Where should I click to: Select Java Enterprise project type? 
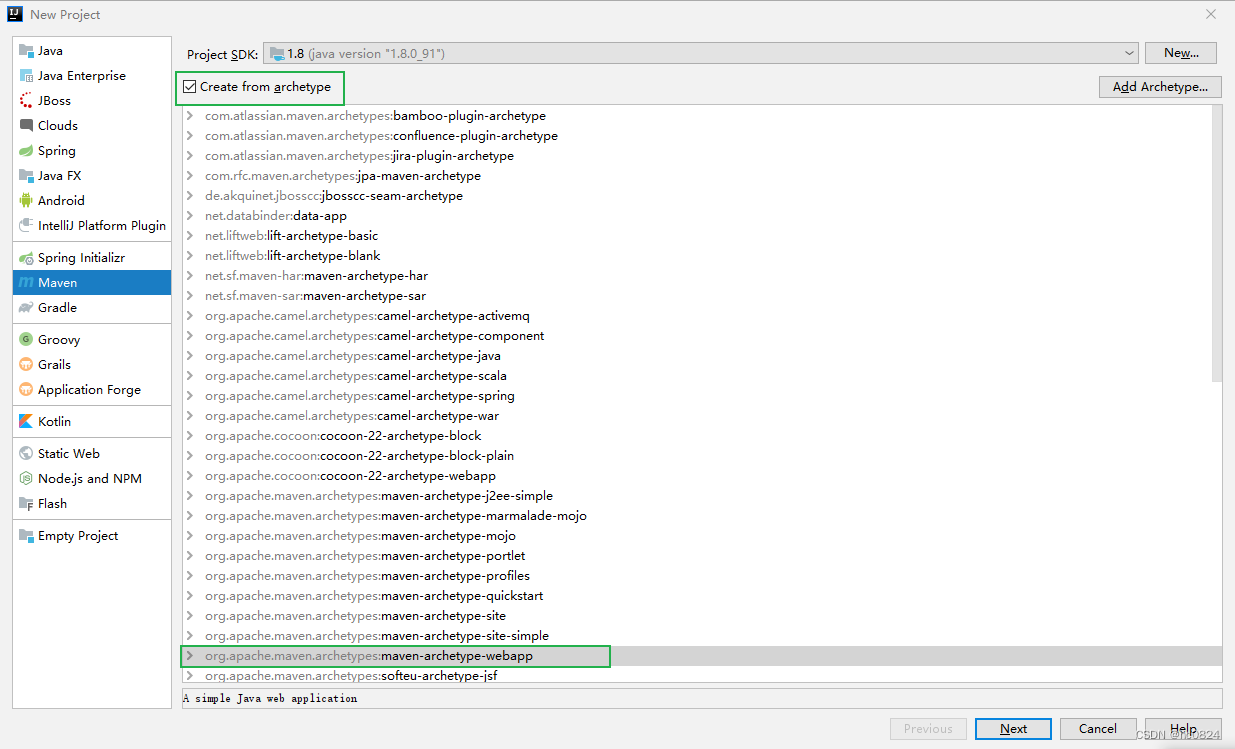pyautogui.click(x=92, y=76)
